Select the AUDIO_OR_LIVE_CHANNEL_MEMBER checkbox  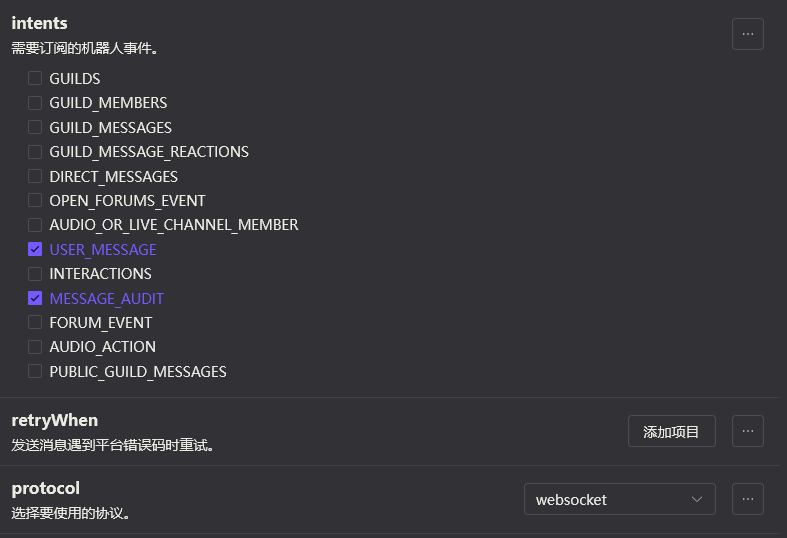pyautogui.click(x=35, y=225)
